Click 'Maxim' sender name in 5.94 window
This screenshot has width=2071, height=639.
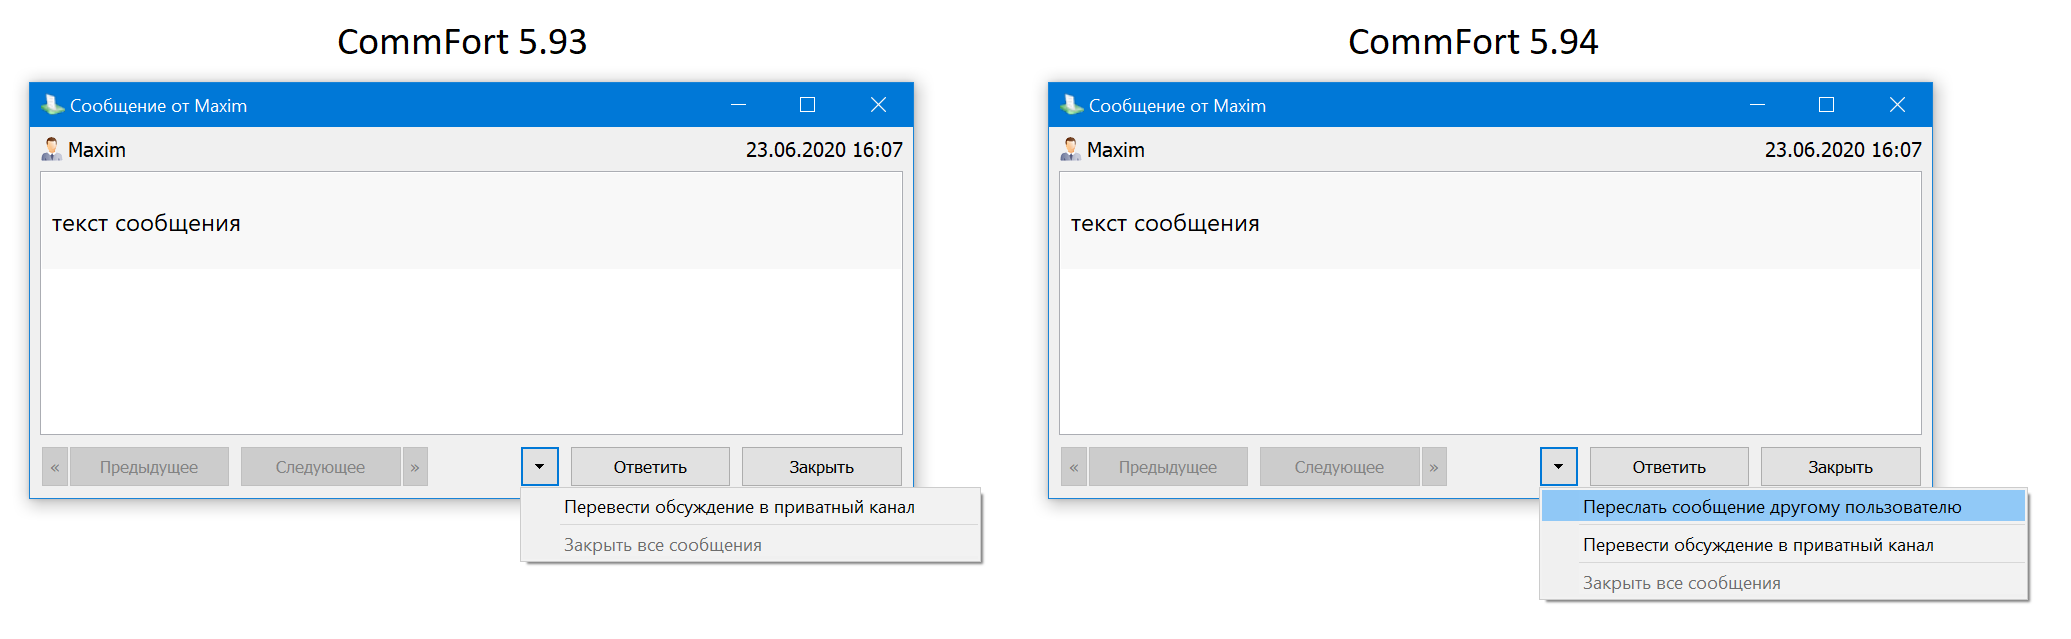(x=1116, y=150)
